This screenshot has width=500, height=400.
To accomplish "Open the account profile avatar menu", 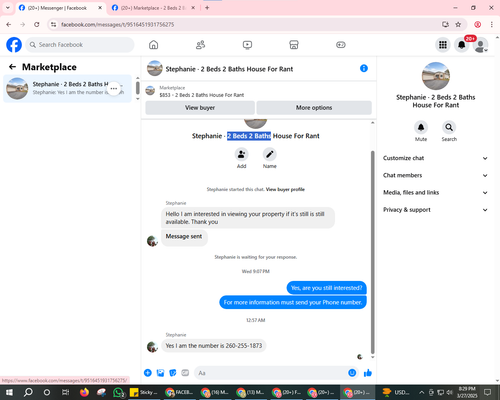I will tap(480, 45).
